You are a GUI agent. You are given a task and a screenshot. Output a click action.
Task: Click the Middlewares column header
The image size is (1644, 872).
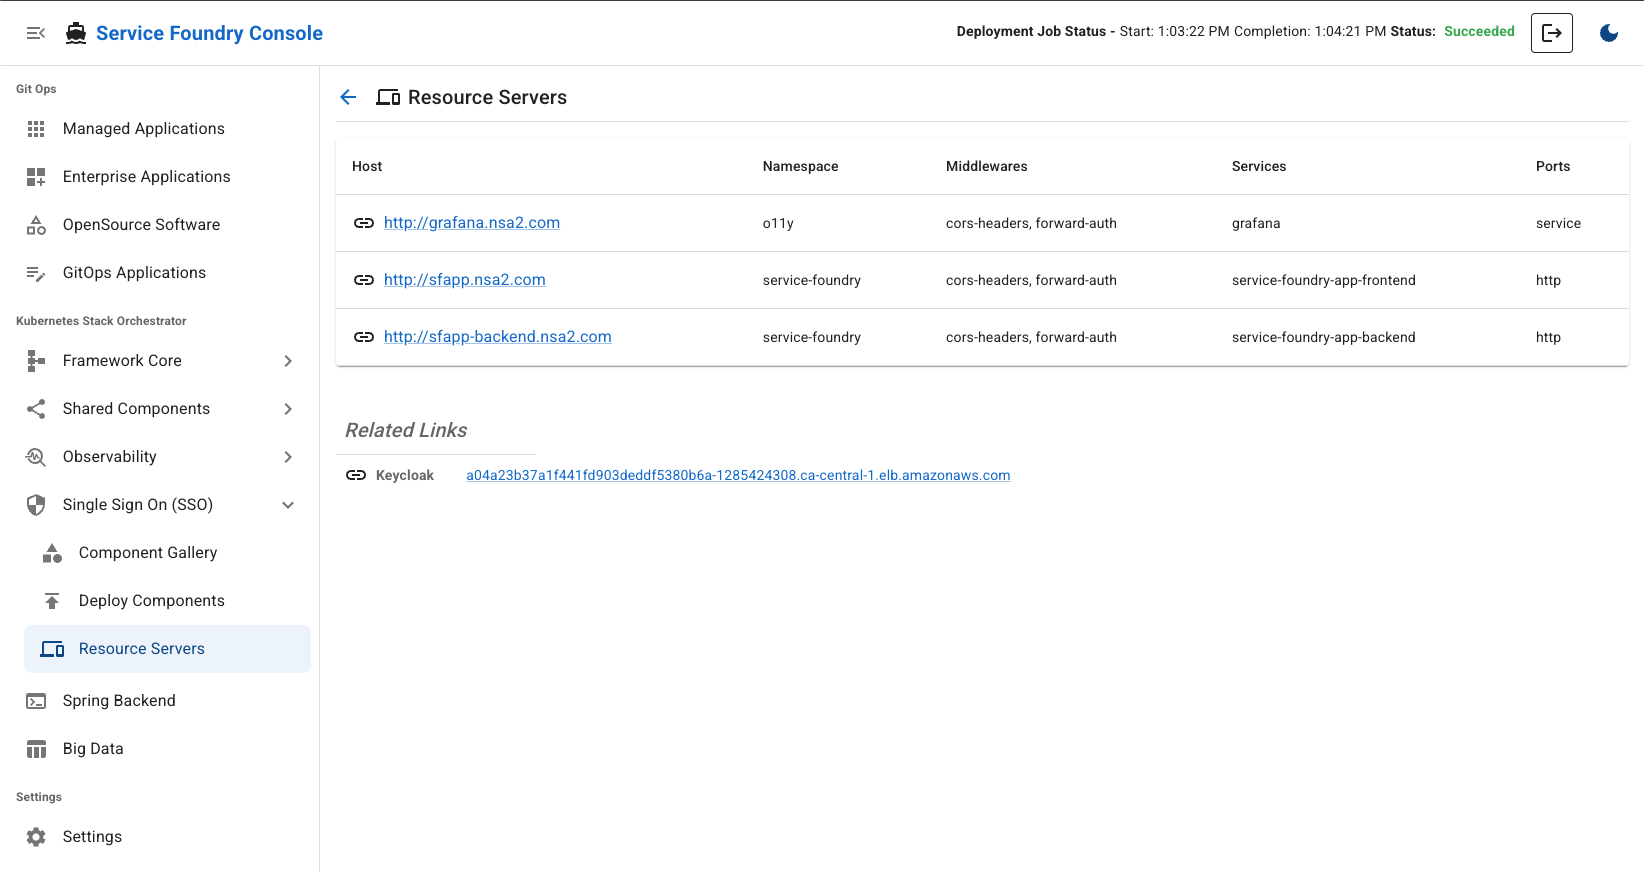pyautogui.click(x=986, y=166)
